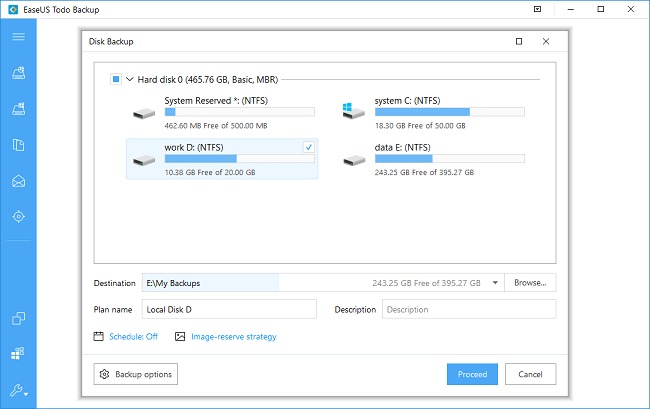The width and height of the screenshot is (650, 409).
Task: Click the Clone sidebar icon
Action: (18, 319)
